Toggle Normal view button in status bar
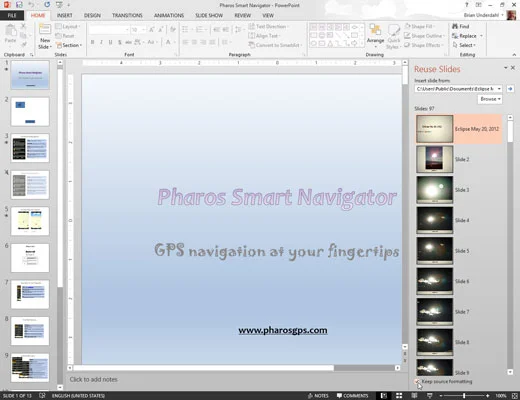This screenshot has width=520, height=400. coord(384,395)
